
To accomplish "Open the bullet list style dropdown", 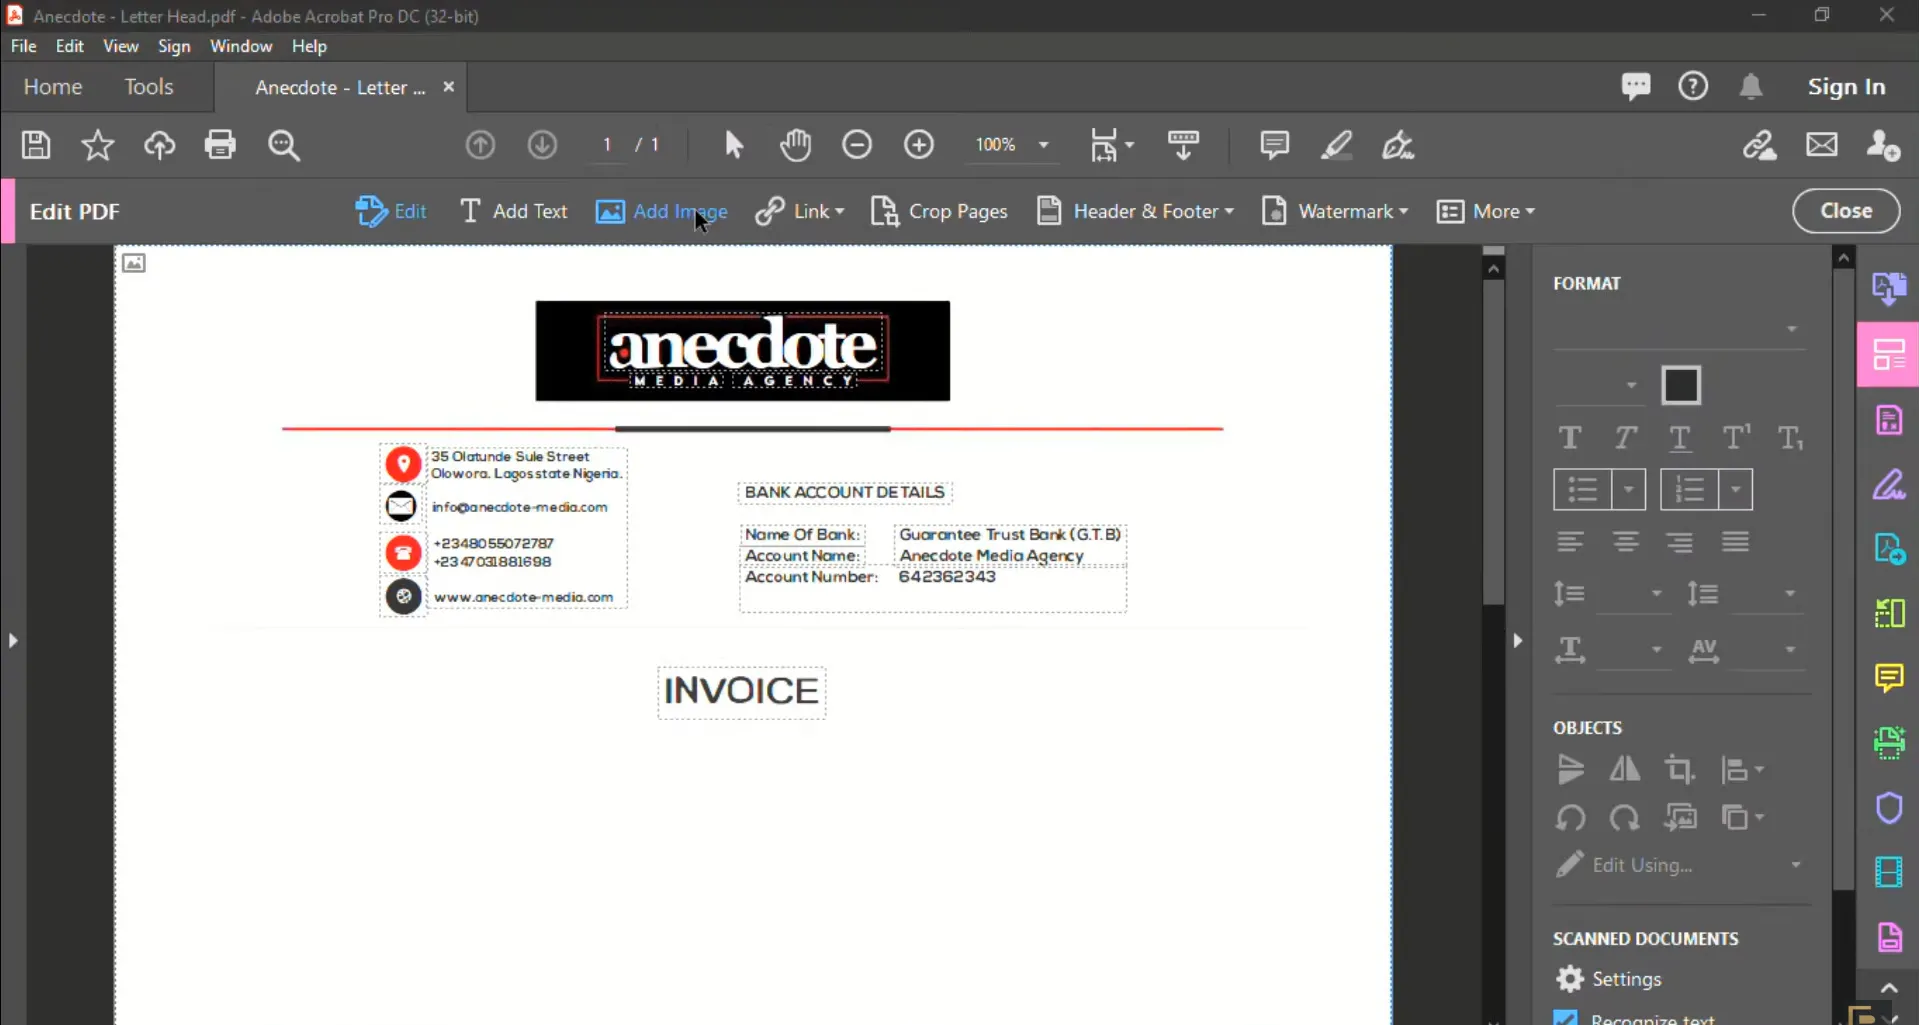I will [1629, 490].
